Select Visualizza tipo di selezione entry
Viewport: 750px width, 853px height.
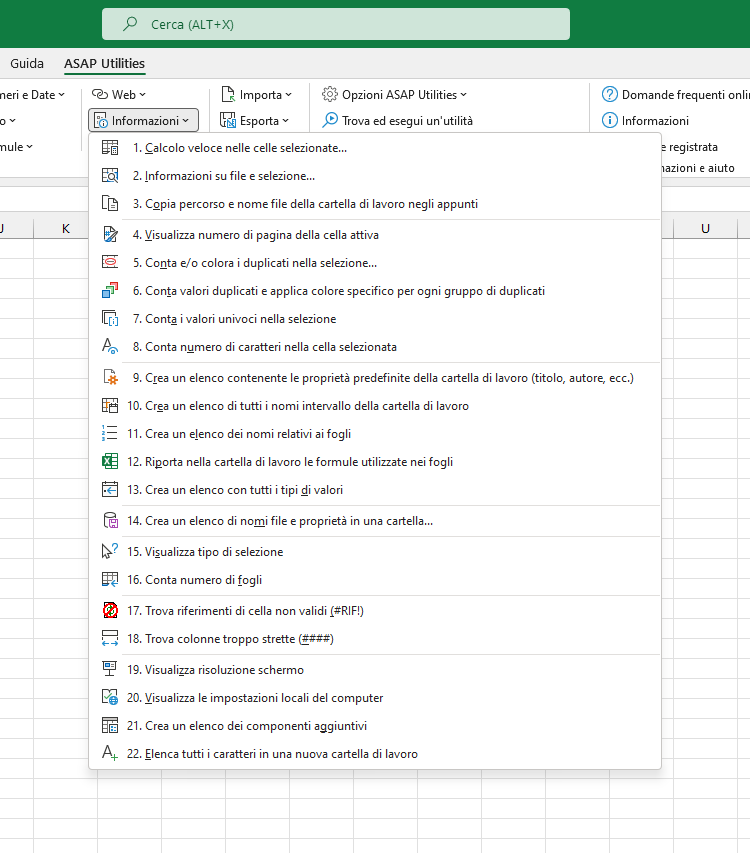tap(375, 552)
